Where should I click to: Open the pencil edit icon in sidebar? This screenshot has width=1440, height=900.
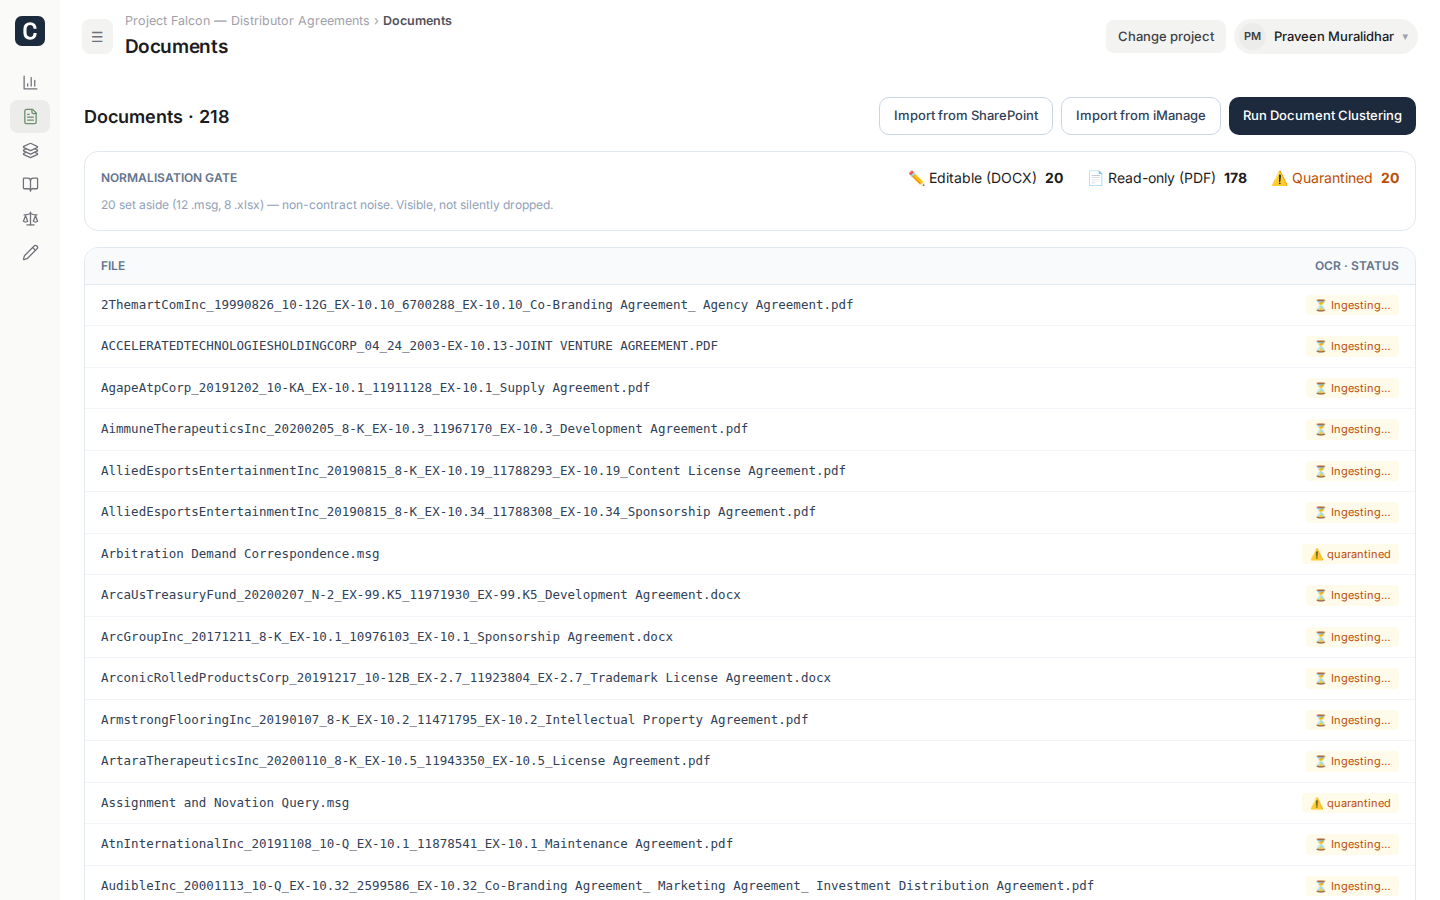tap(30, 253)
